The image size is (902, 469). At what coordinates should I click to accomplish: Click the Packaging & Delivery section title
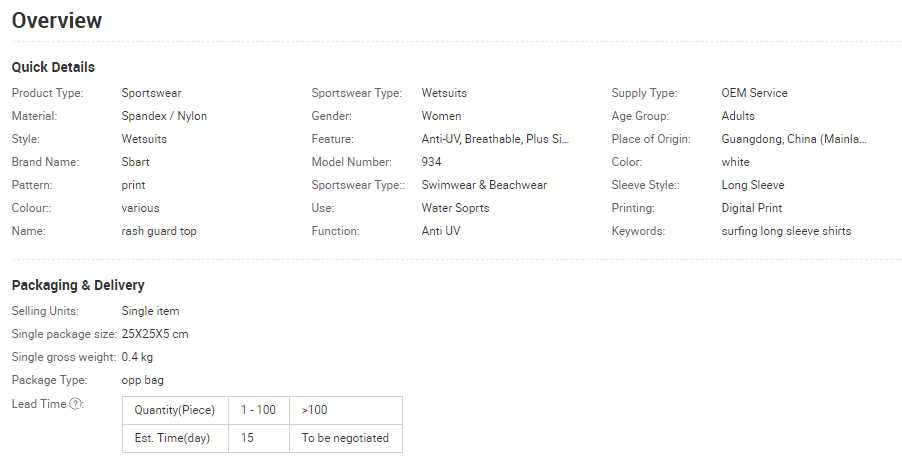[x=78, y=285]
